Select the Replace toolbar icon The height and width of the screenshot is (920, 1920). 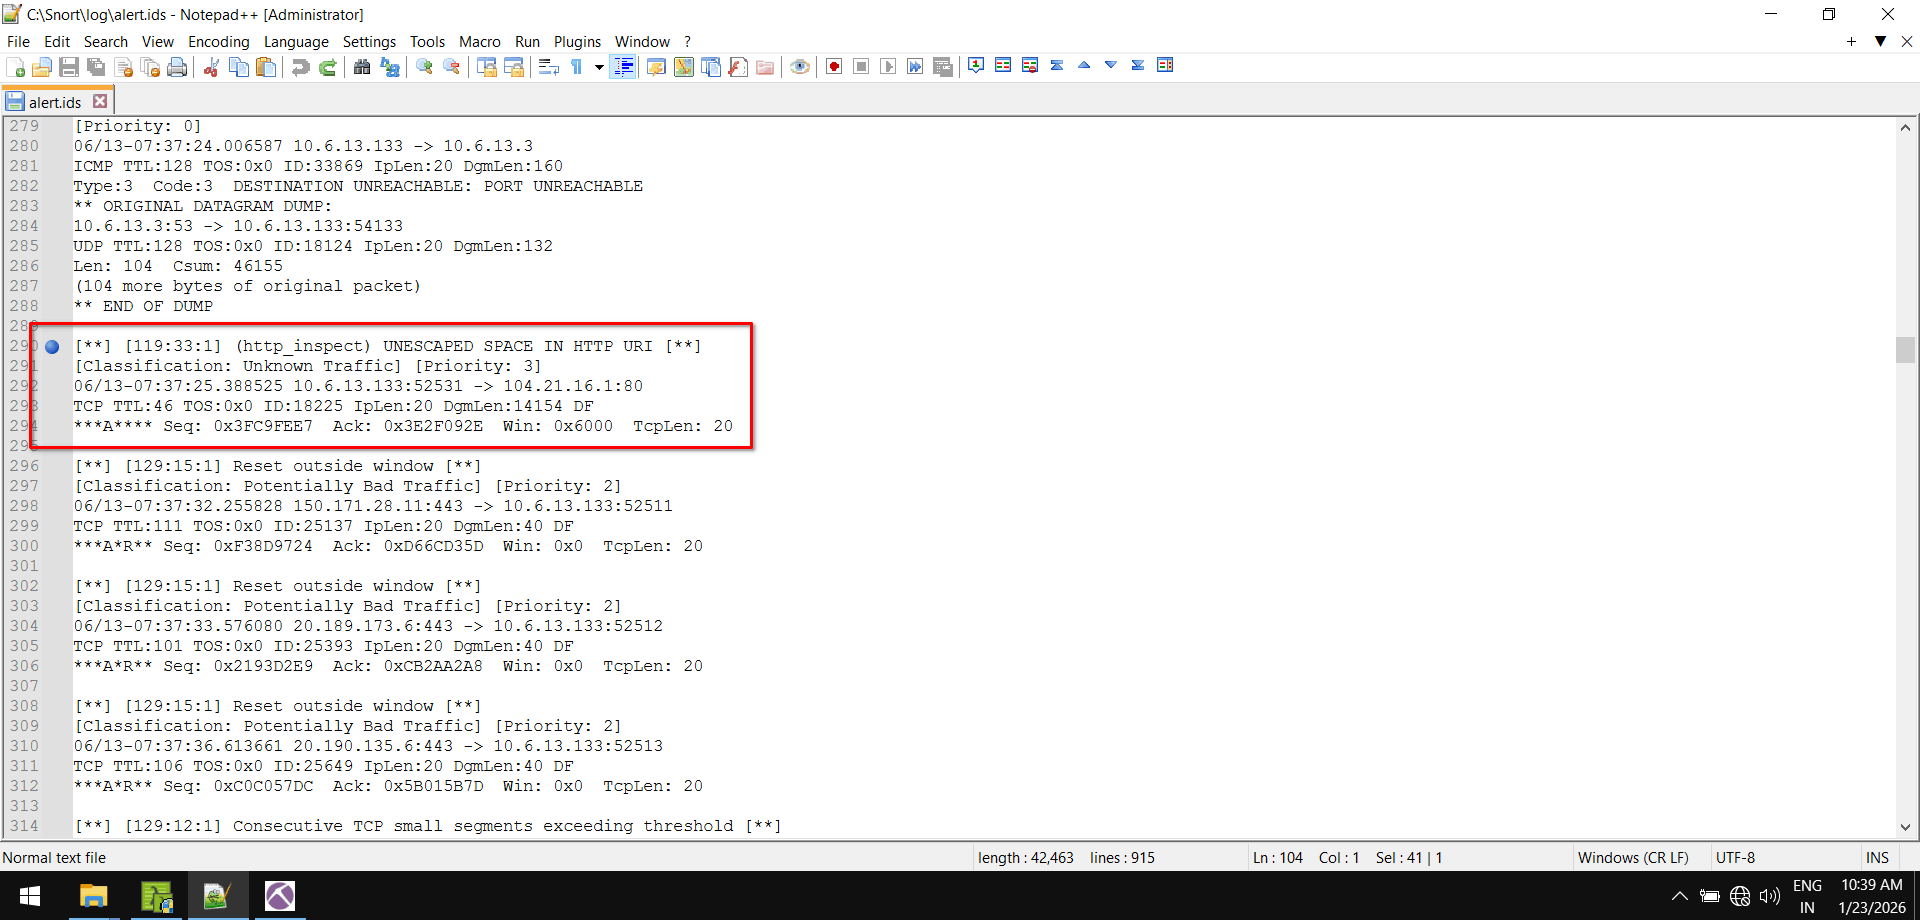coord(389,66)
